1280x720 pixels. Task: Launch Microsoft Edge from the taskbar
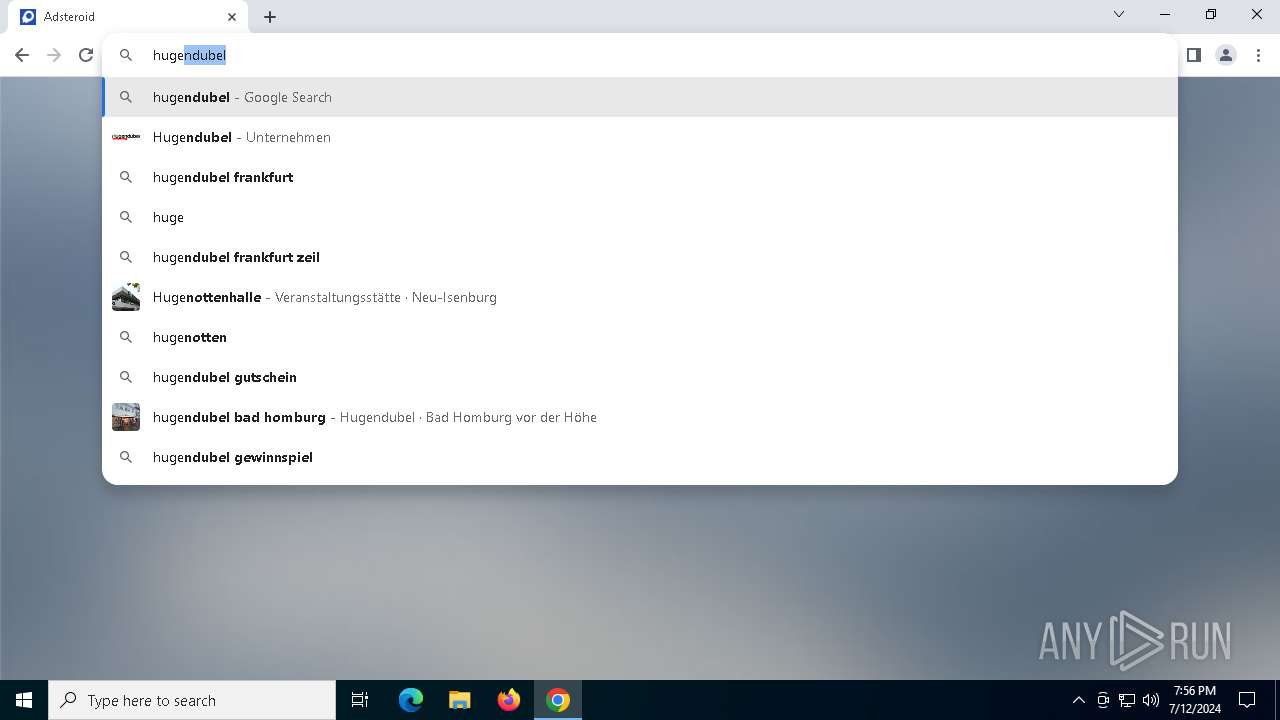click(411, 700)
